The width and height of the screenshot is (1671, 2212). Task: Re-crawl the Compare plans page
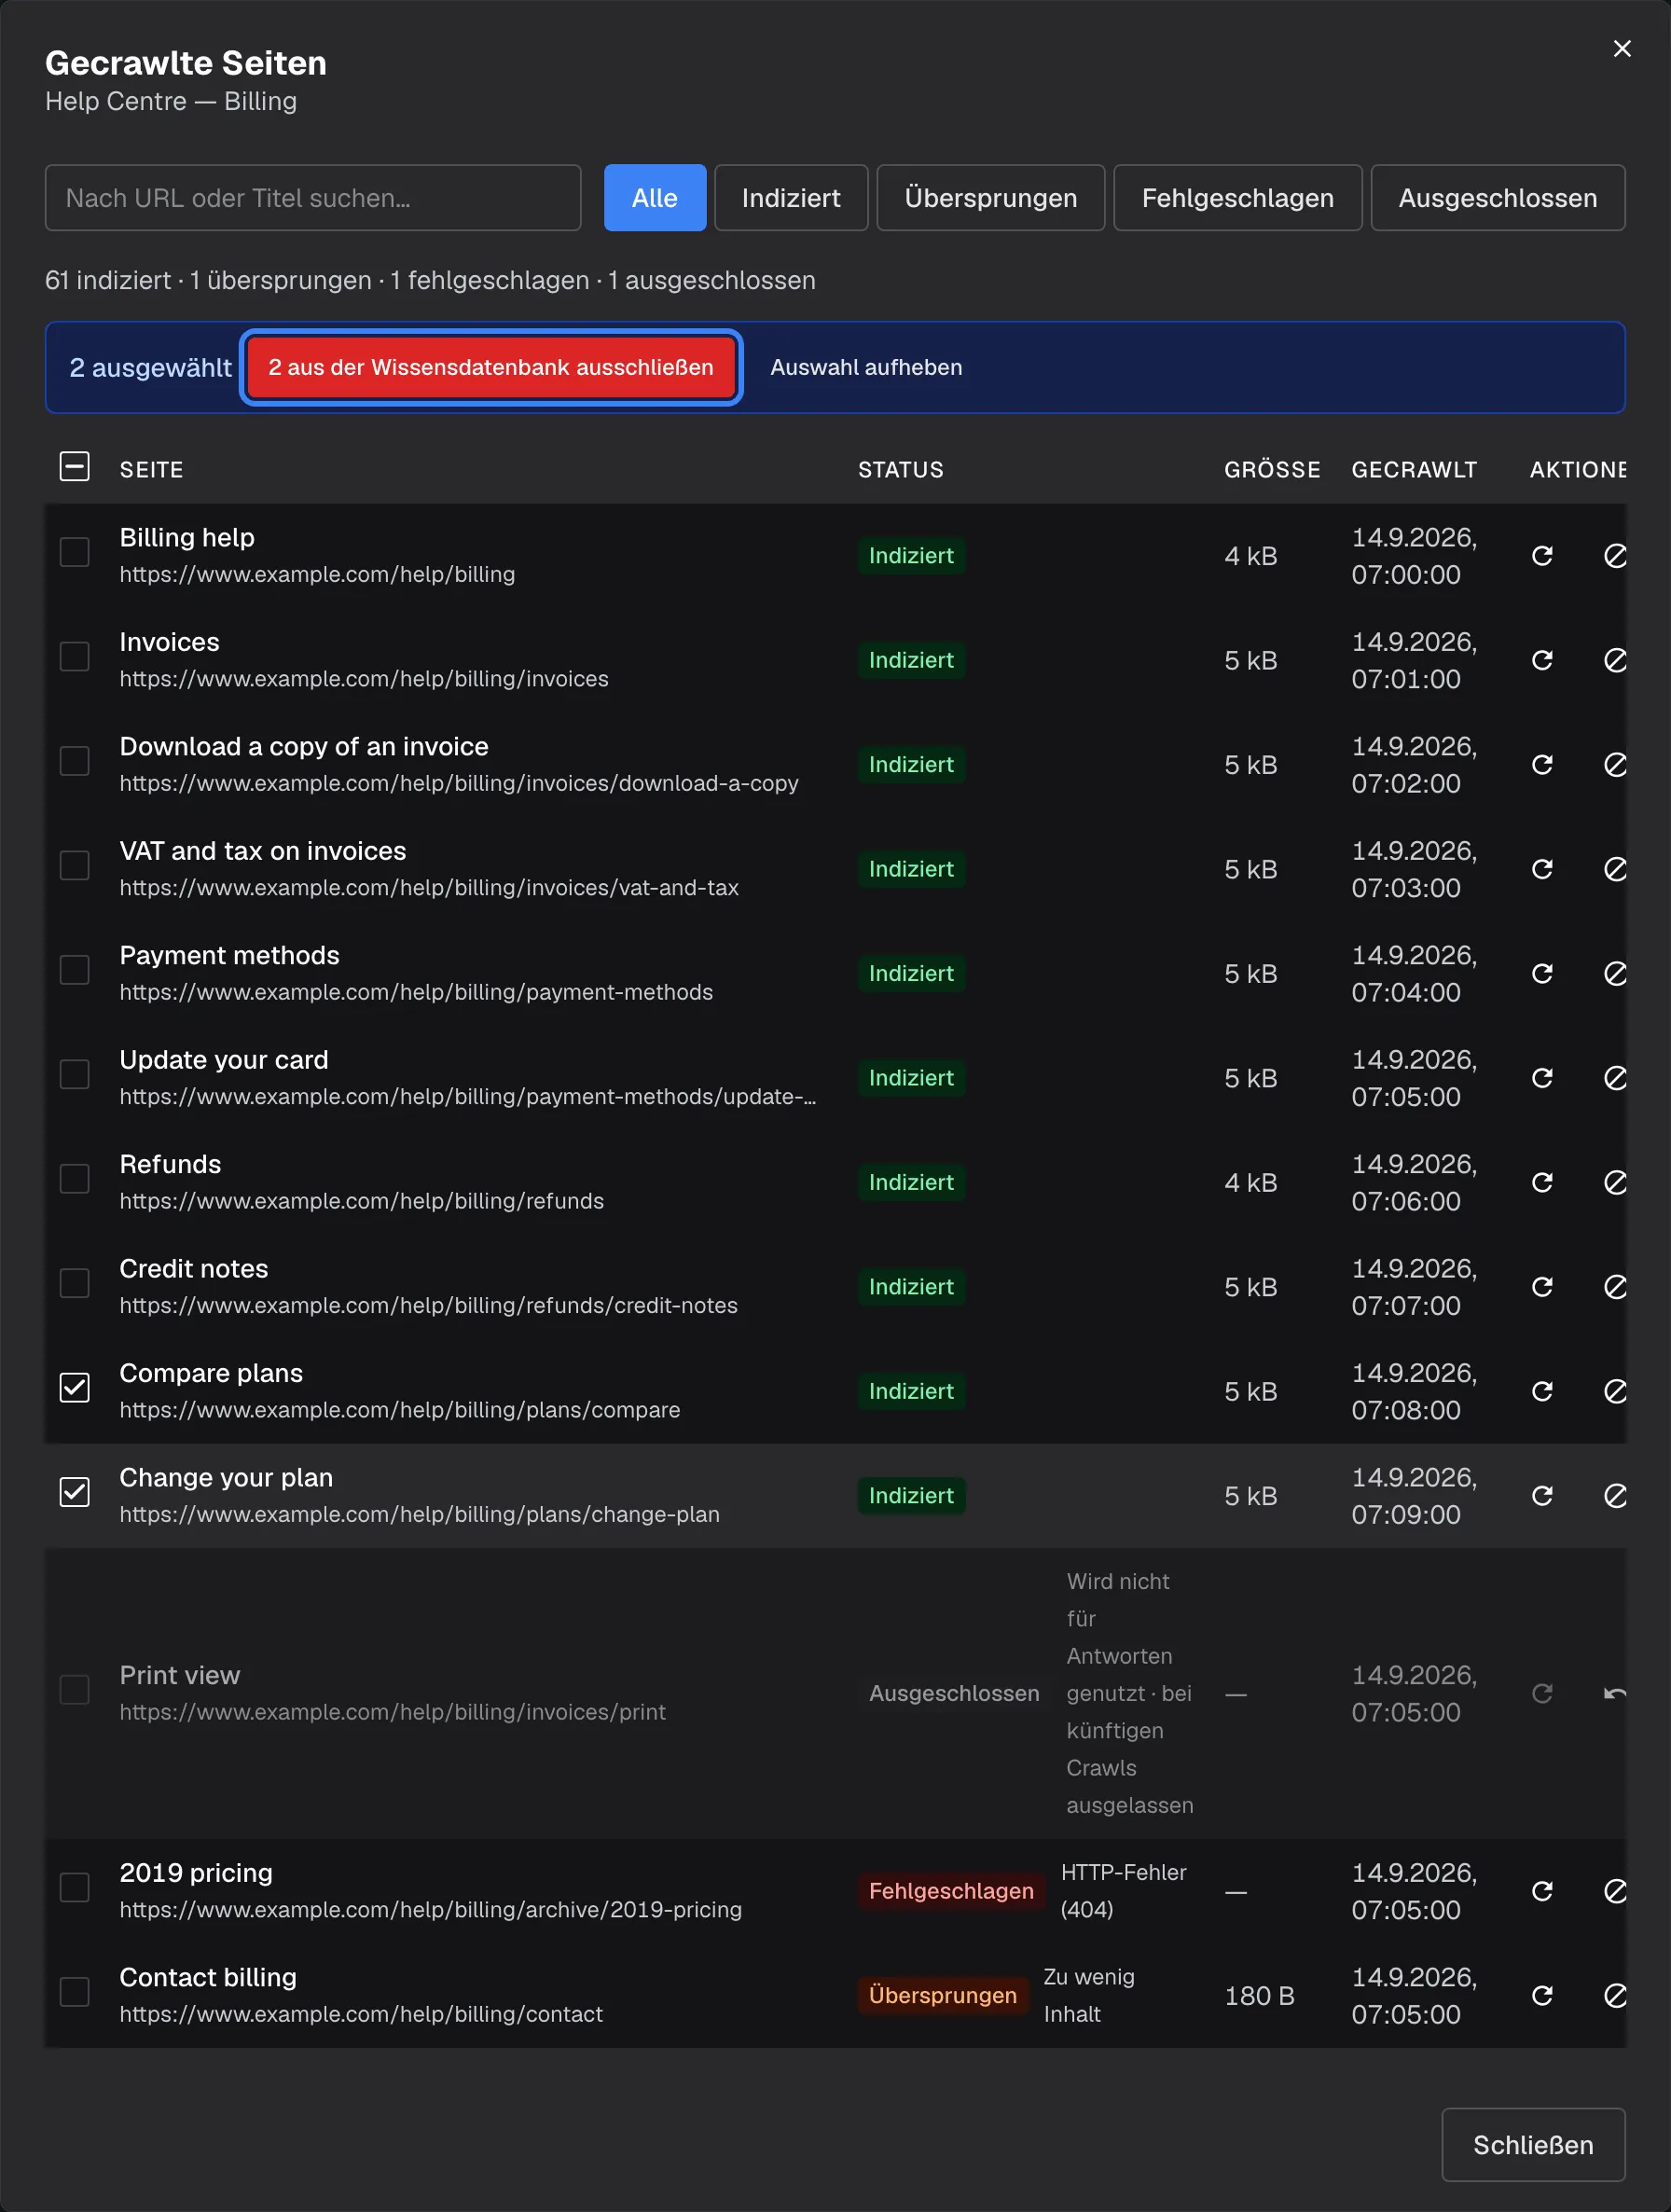point(1542,1392)
